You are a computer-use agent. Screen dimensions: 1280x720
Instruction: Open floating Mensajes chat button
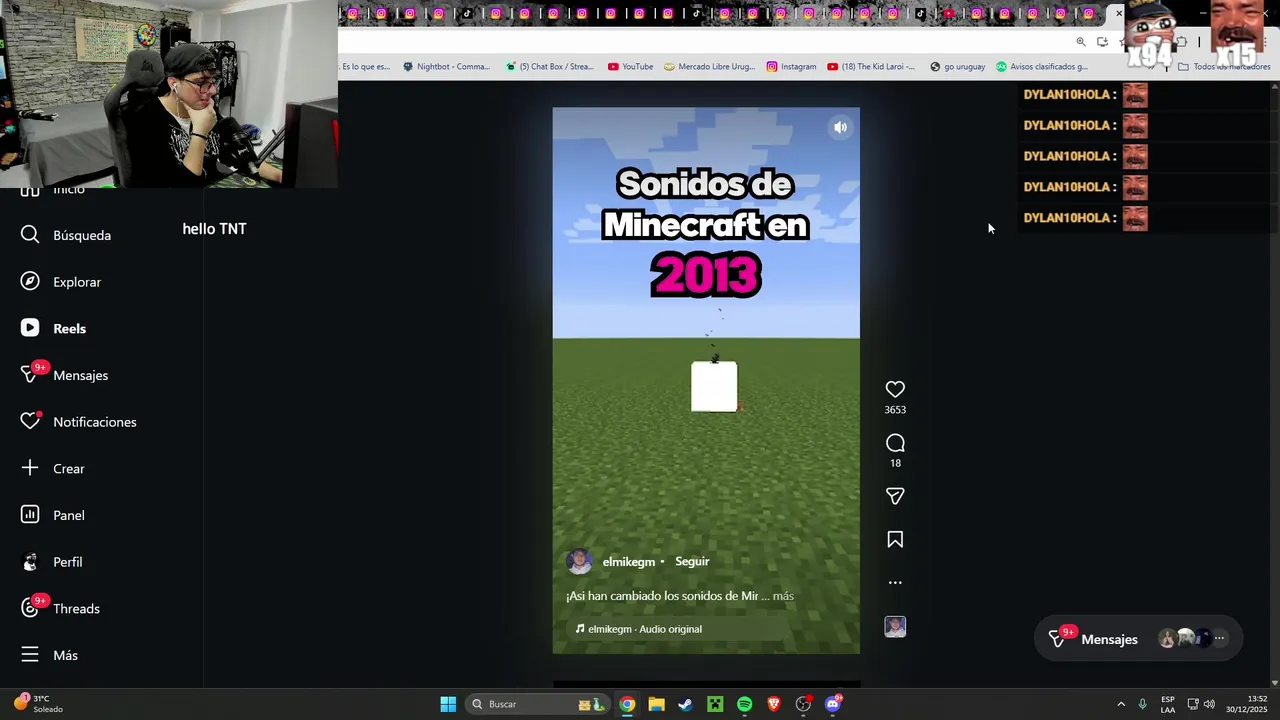click(x=1138, y=639)
